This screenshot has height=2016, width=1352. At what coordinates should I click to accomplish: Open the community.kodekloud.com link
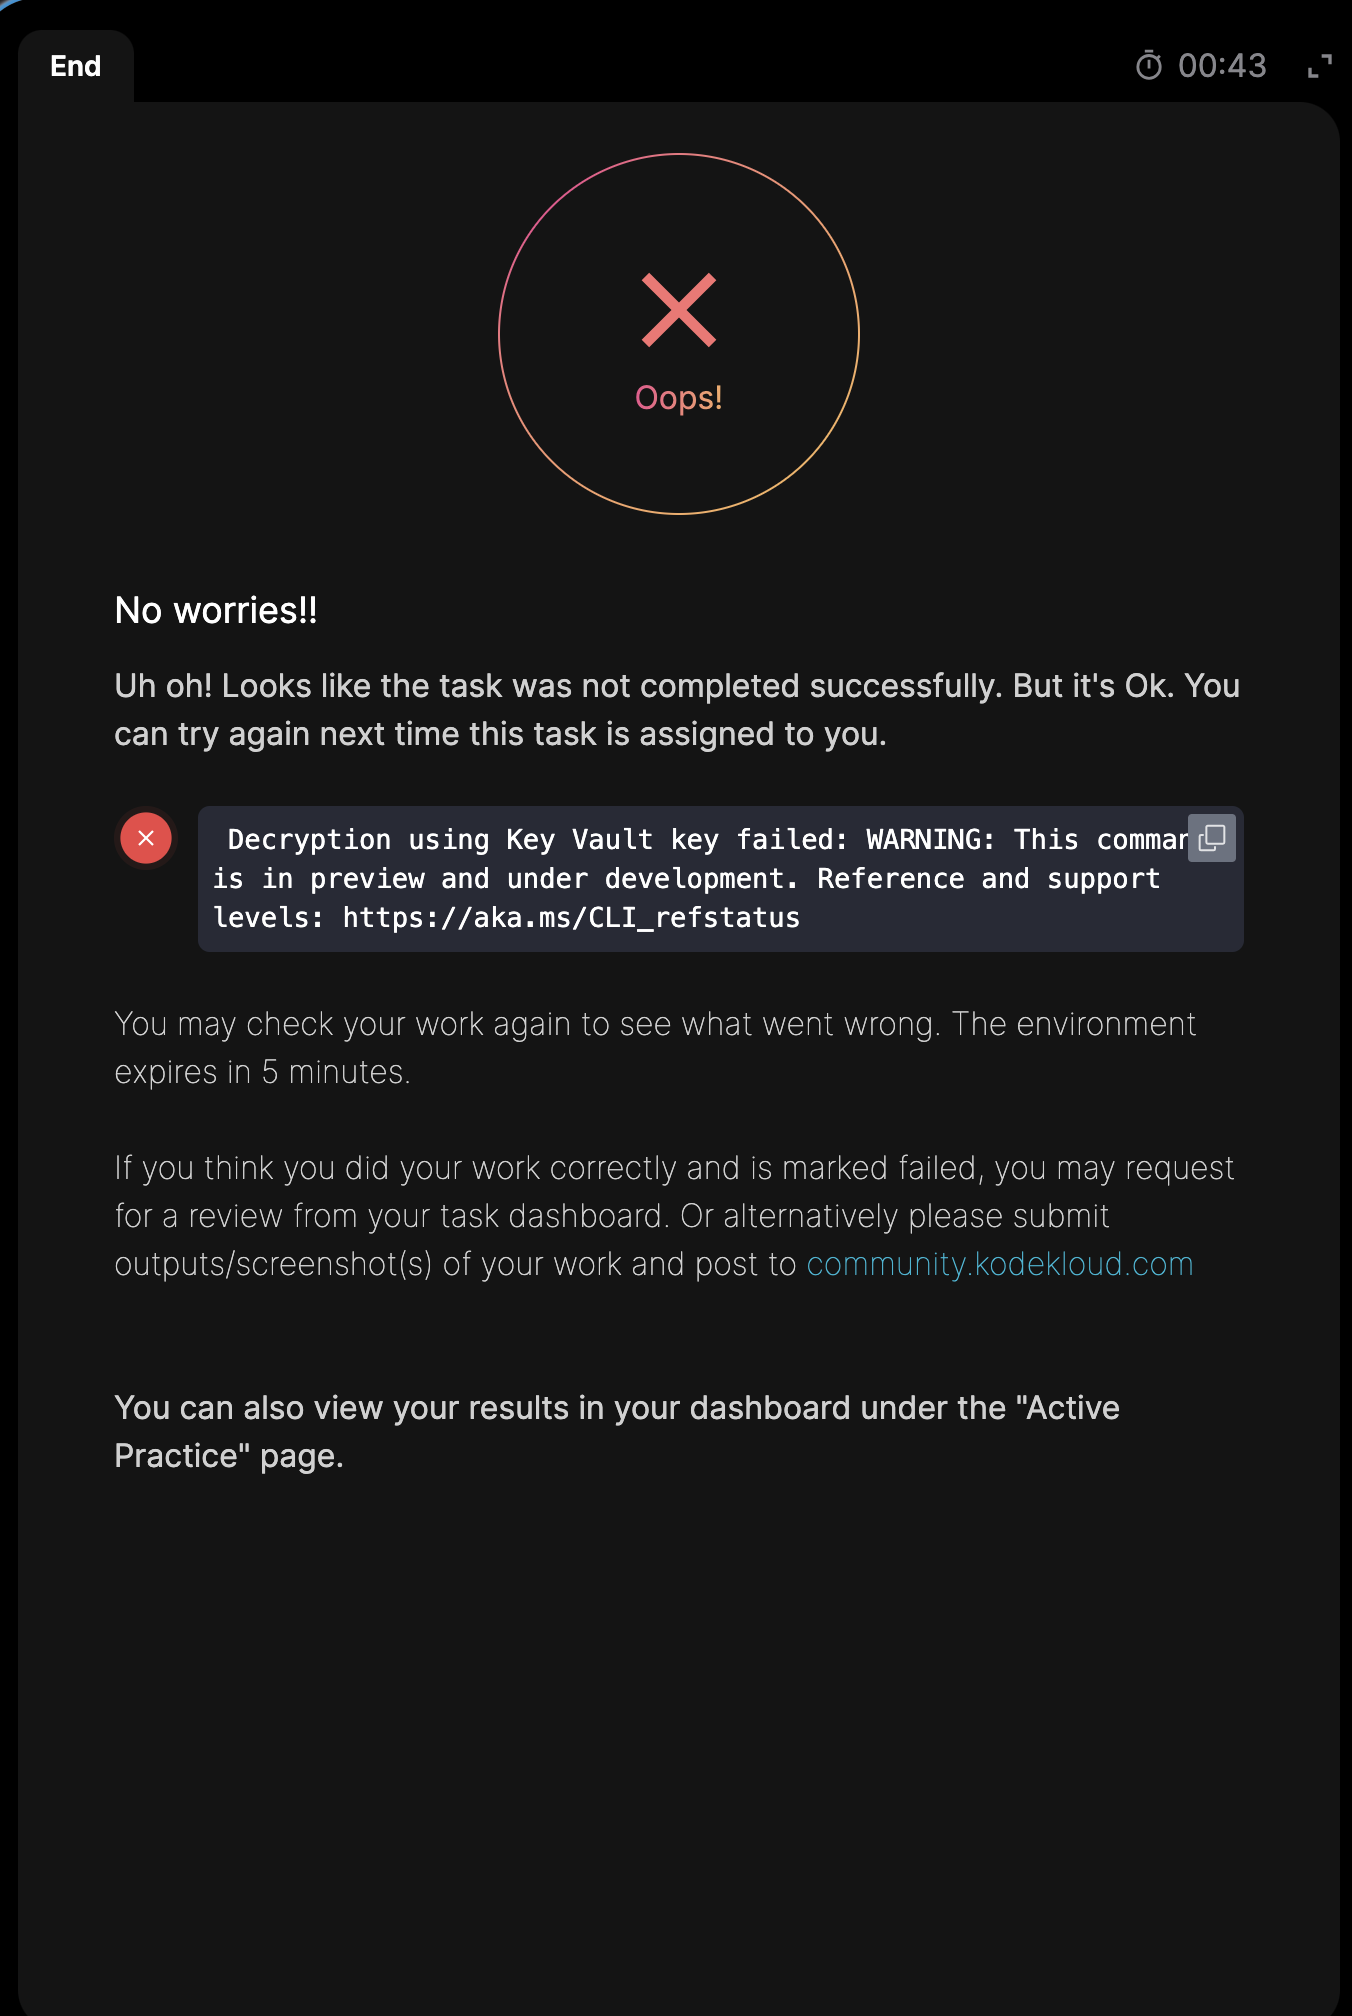point(1000,1264)
